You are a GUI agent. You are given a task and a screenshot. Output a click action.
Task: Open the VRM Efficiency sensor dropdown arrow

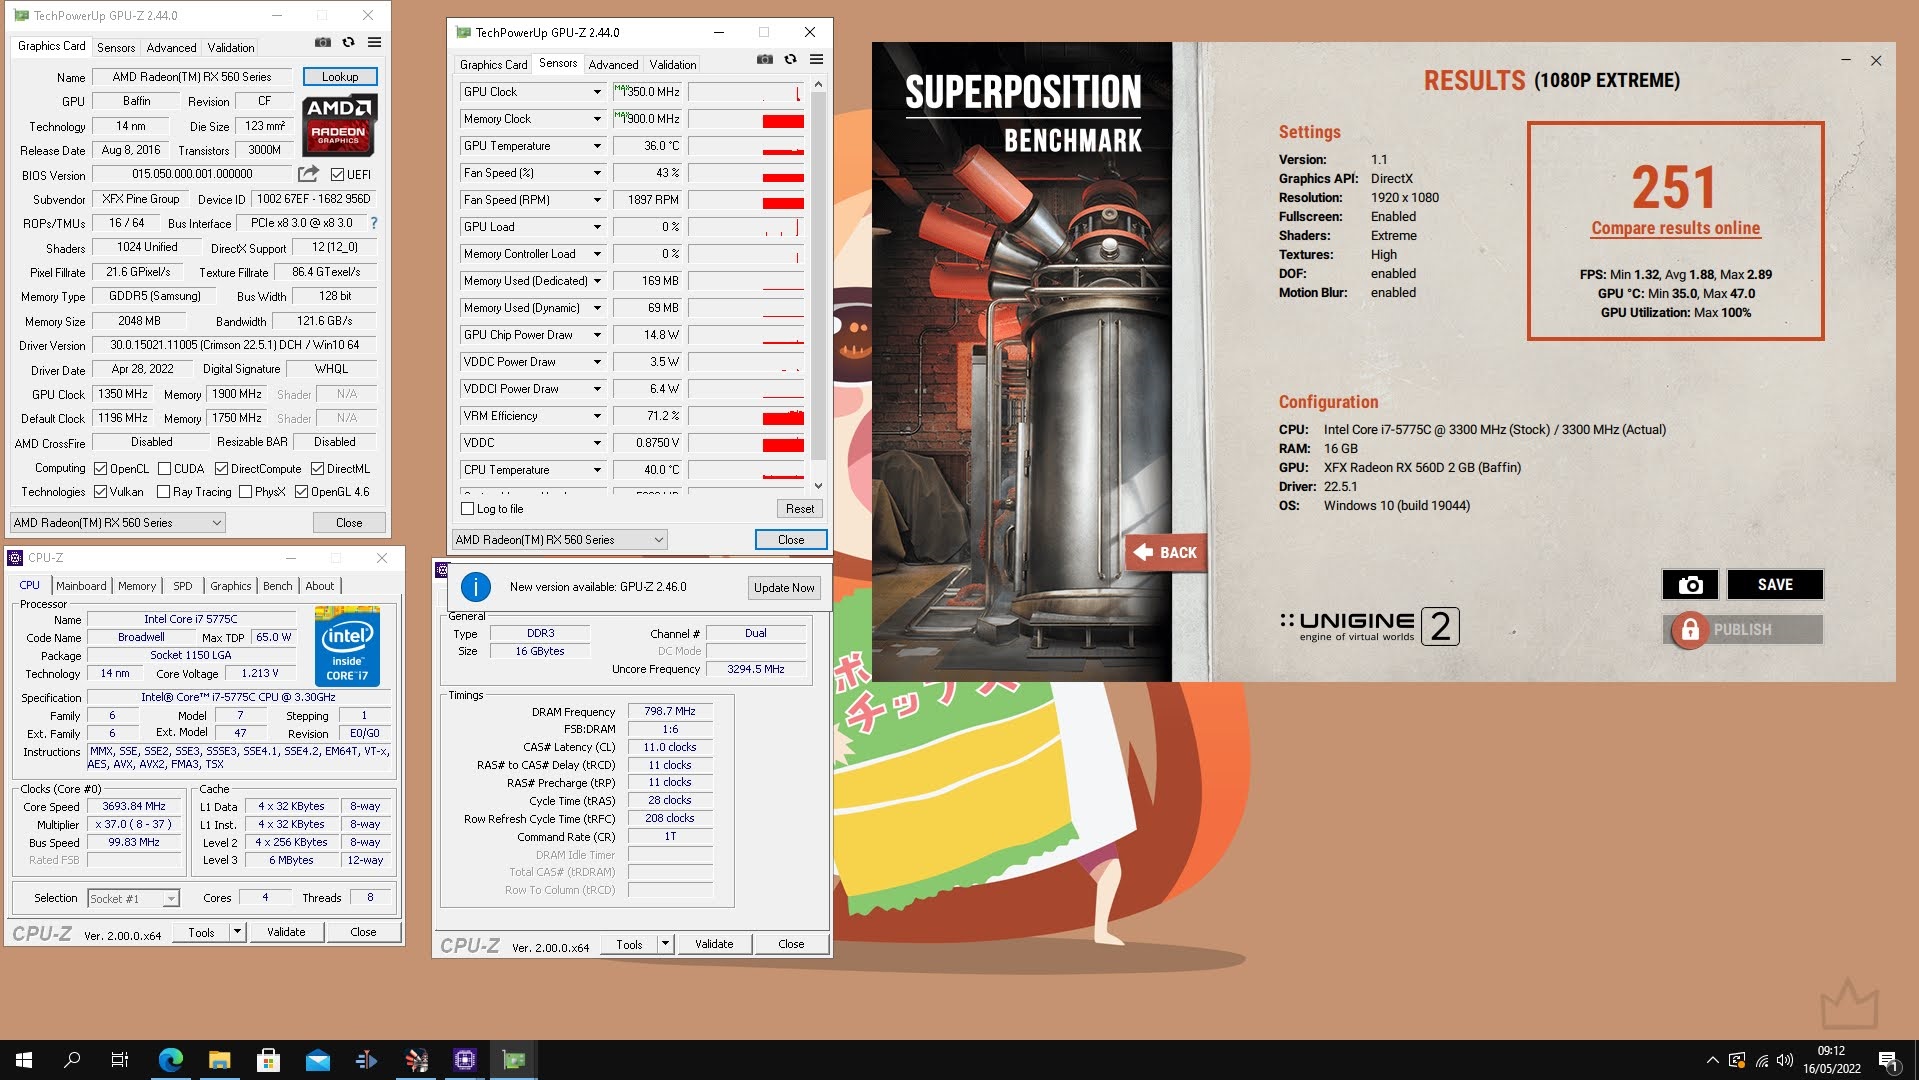[x=597, y=416]
